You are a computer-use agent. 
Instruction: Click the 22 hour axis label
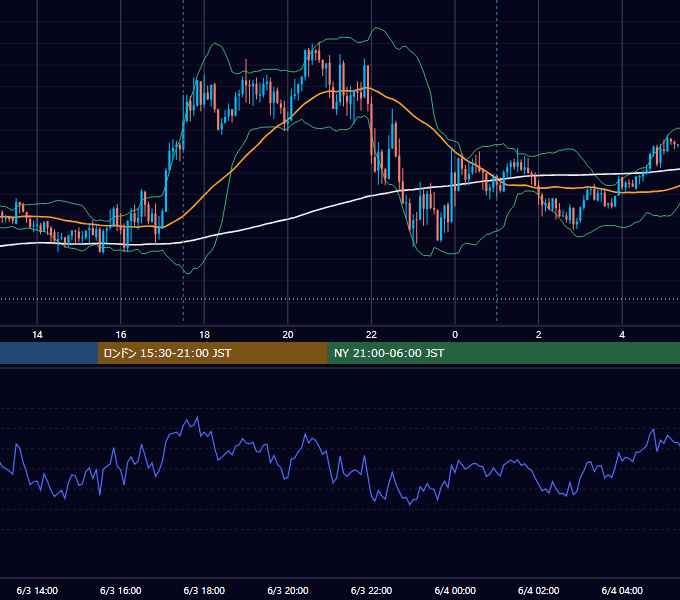point(371,335)
